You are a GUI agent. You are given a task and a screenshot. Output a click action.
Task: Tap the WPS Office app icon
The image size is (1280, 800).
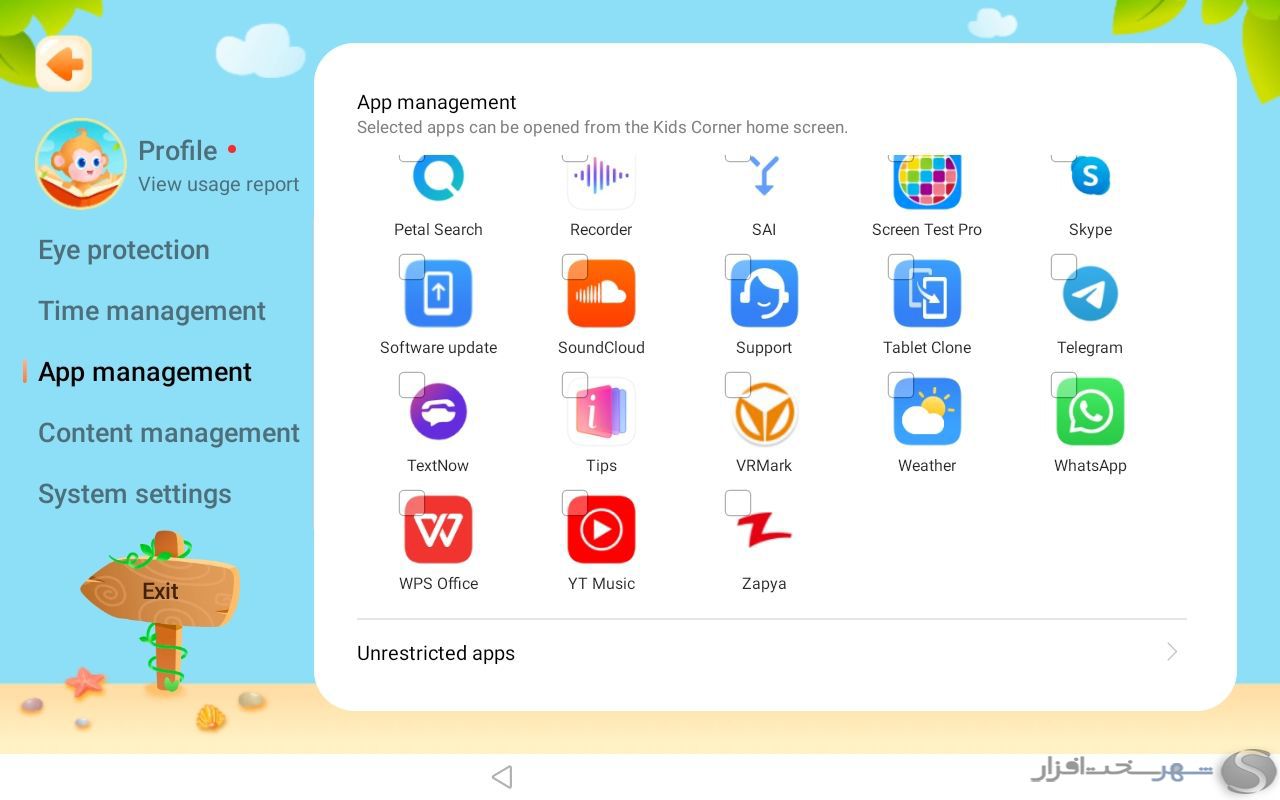[x=438, y=529]
